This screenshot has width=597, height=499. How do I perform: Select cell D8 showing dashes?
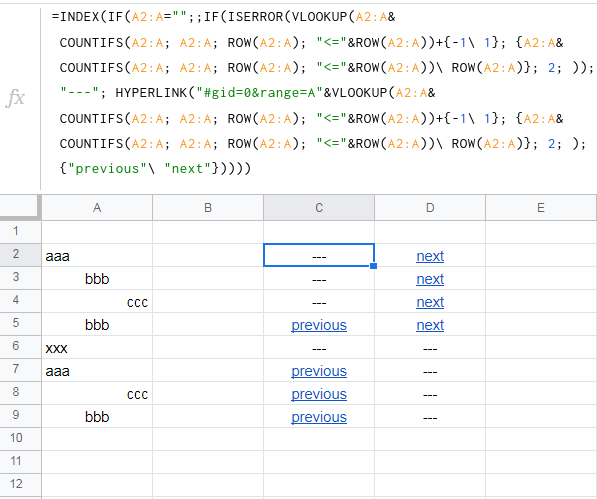[430, 393]
